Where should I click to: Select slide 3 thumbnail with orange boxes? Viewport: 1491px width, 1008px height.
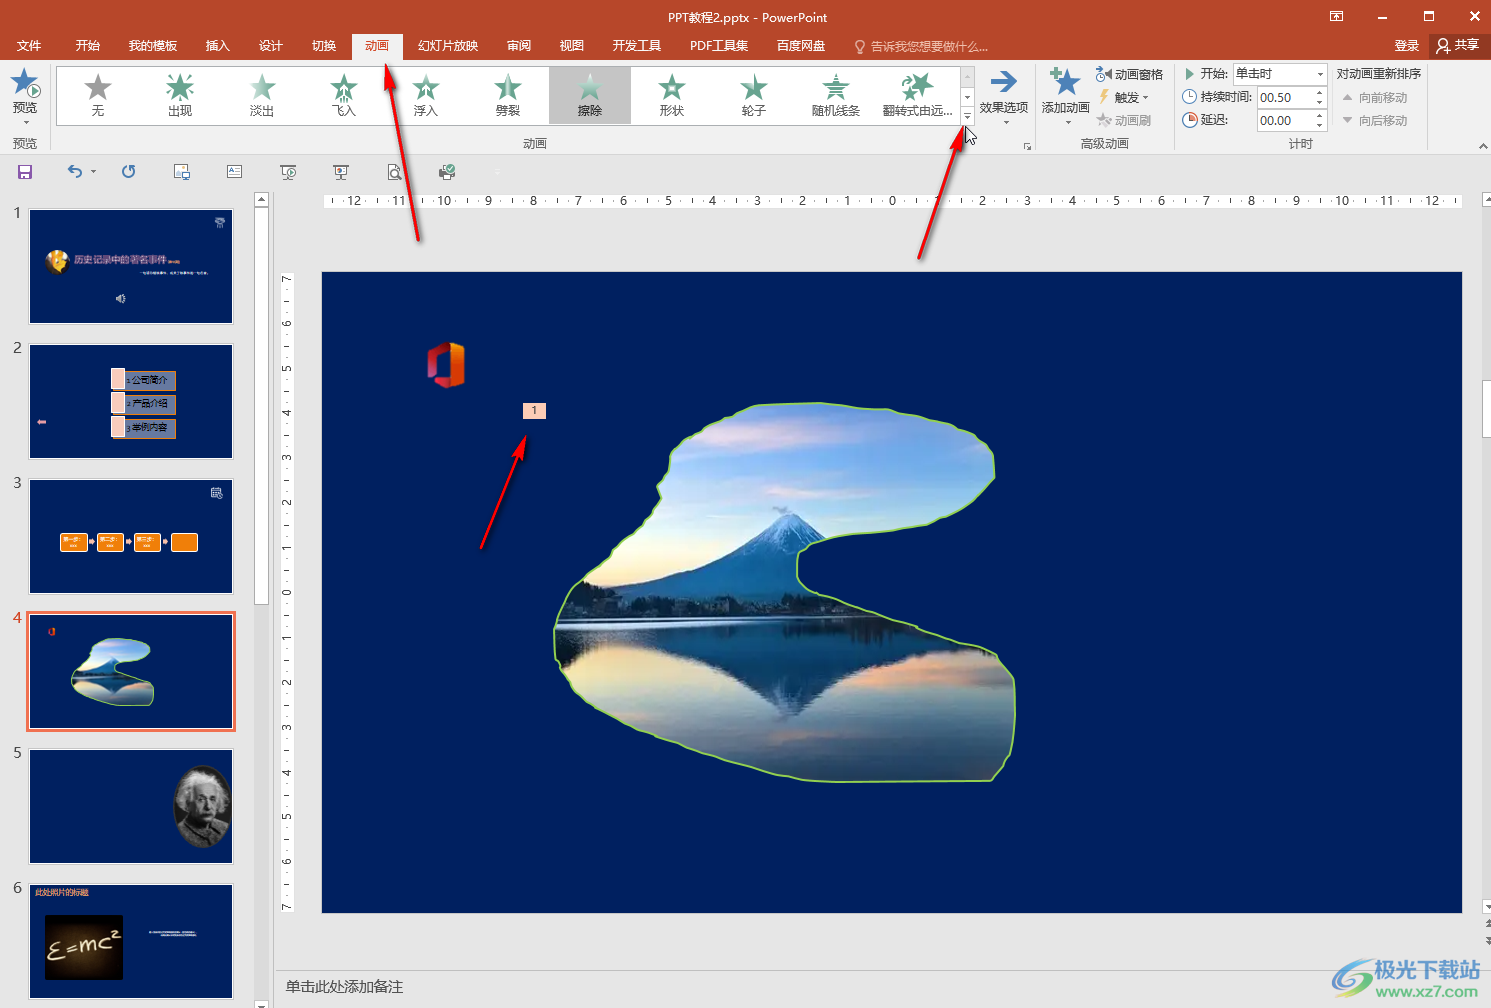click(x=131, y=536)
